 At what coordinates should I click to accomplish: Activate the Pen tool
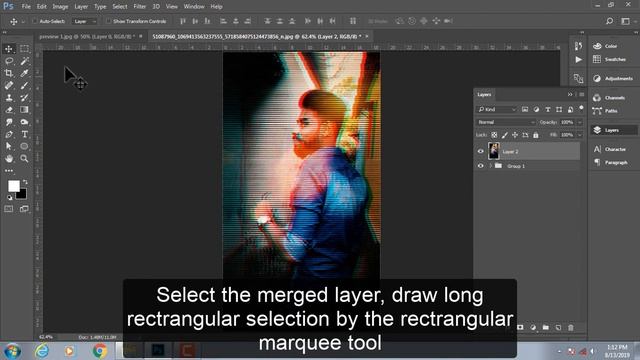click(9, 134)
